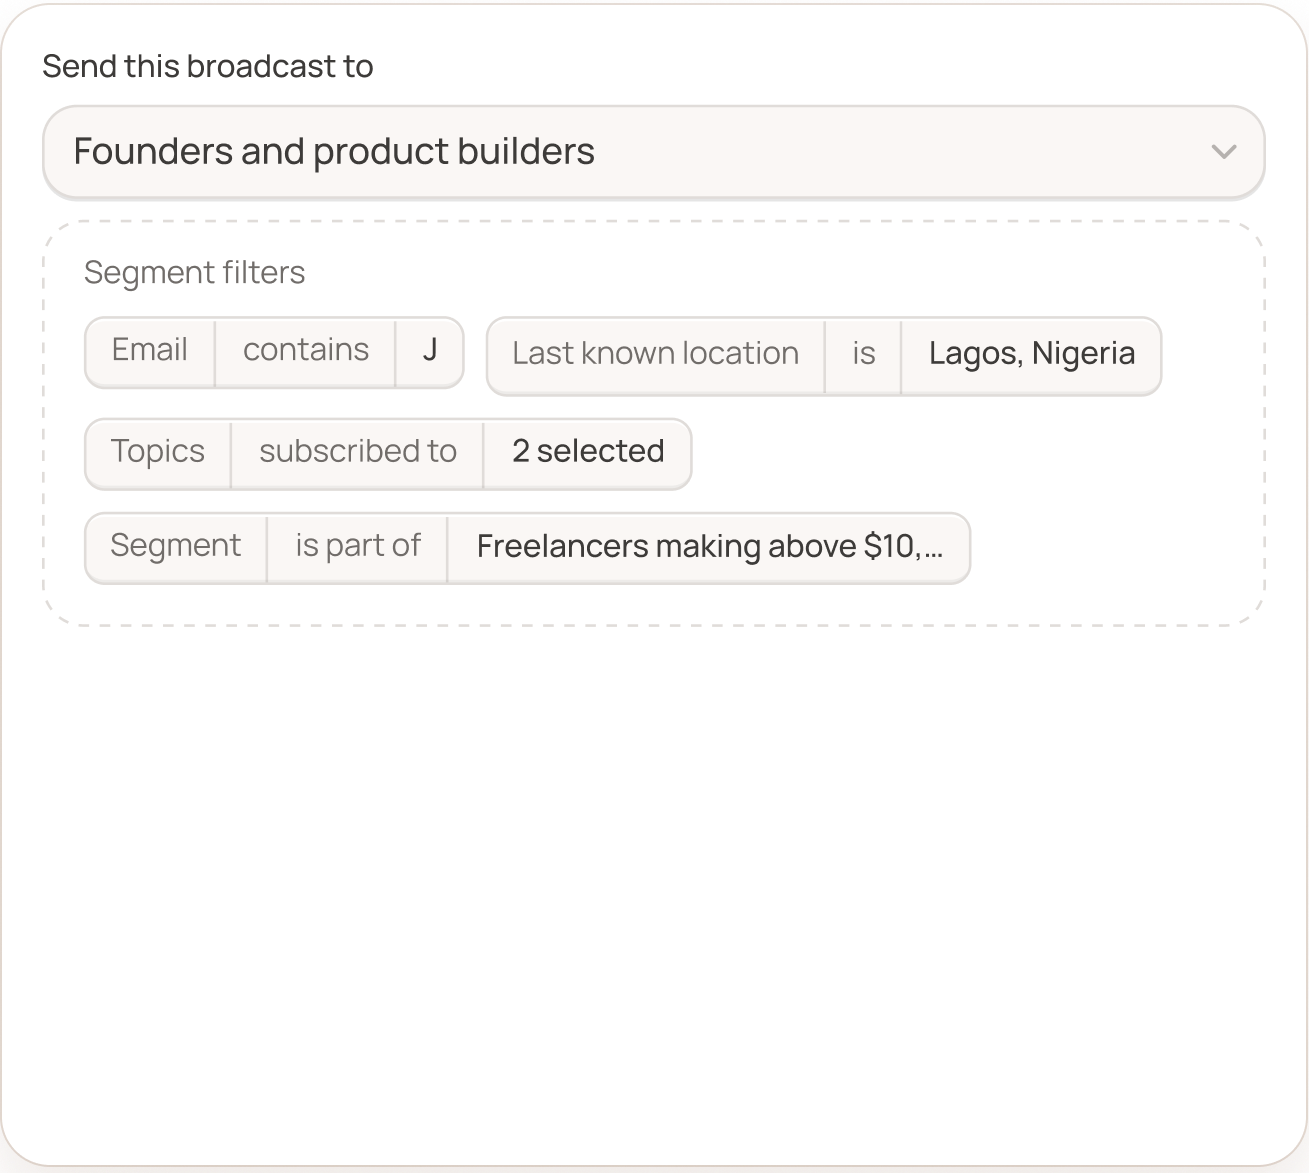Screen dimensions: 1309x1173
Task: Open the broadcast recipient dropdown
Action: tap(654, 152)
